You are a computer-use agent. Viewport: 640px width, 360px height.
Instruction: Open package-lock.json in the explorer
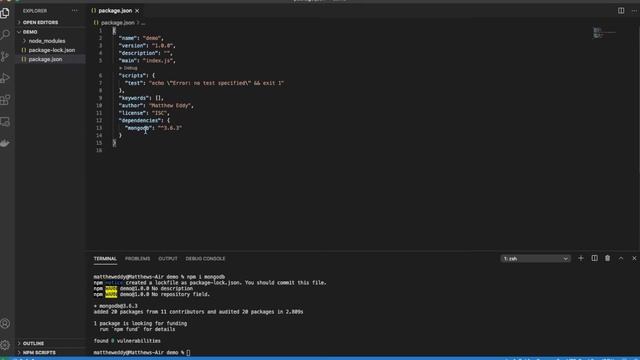(51, 50)
